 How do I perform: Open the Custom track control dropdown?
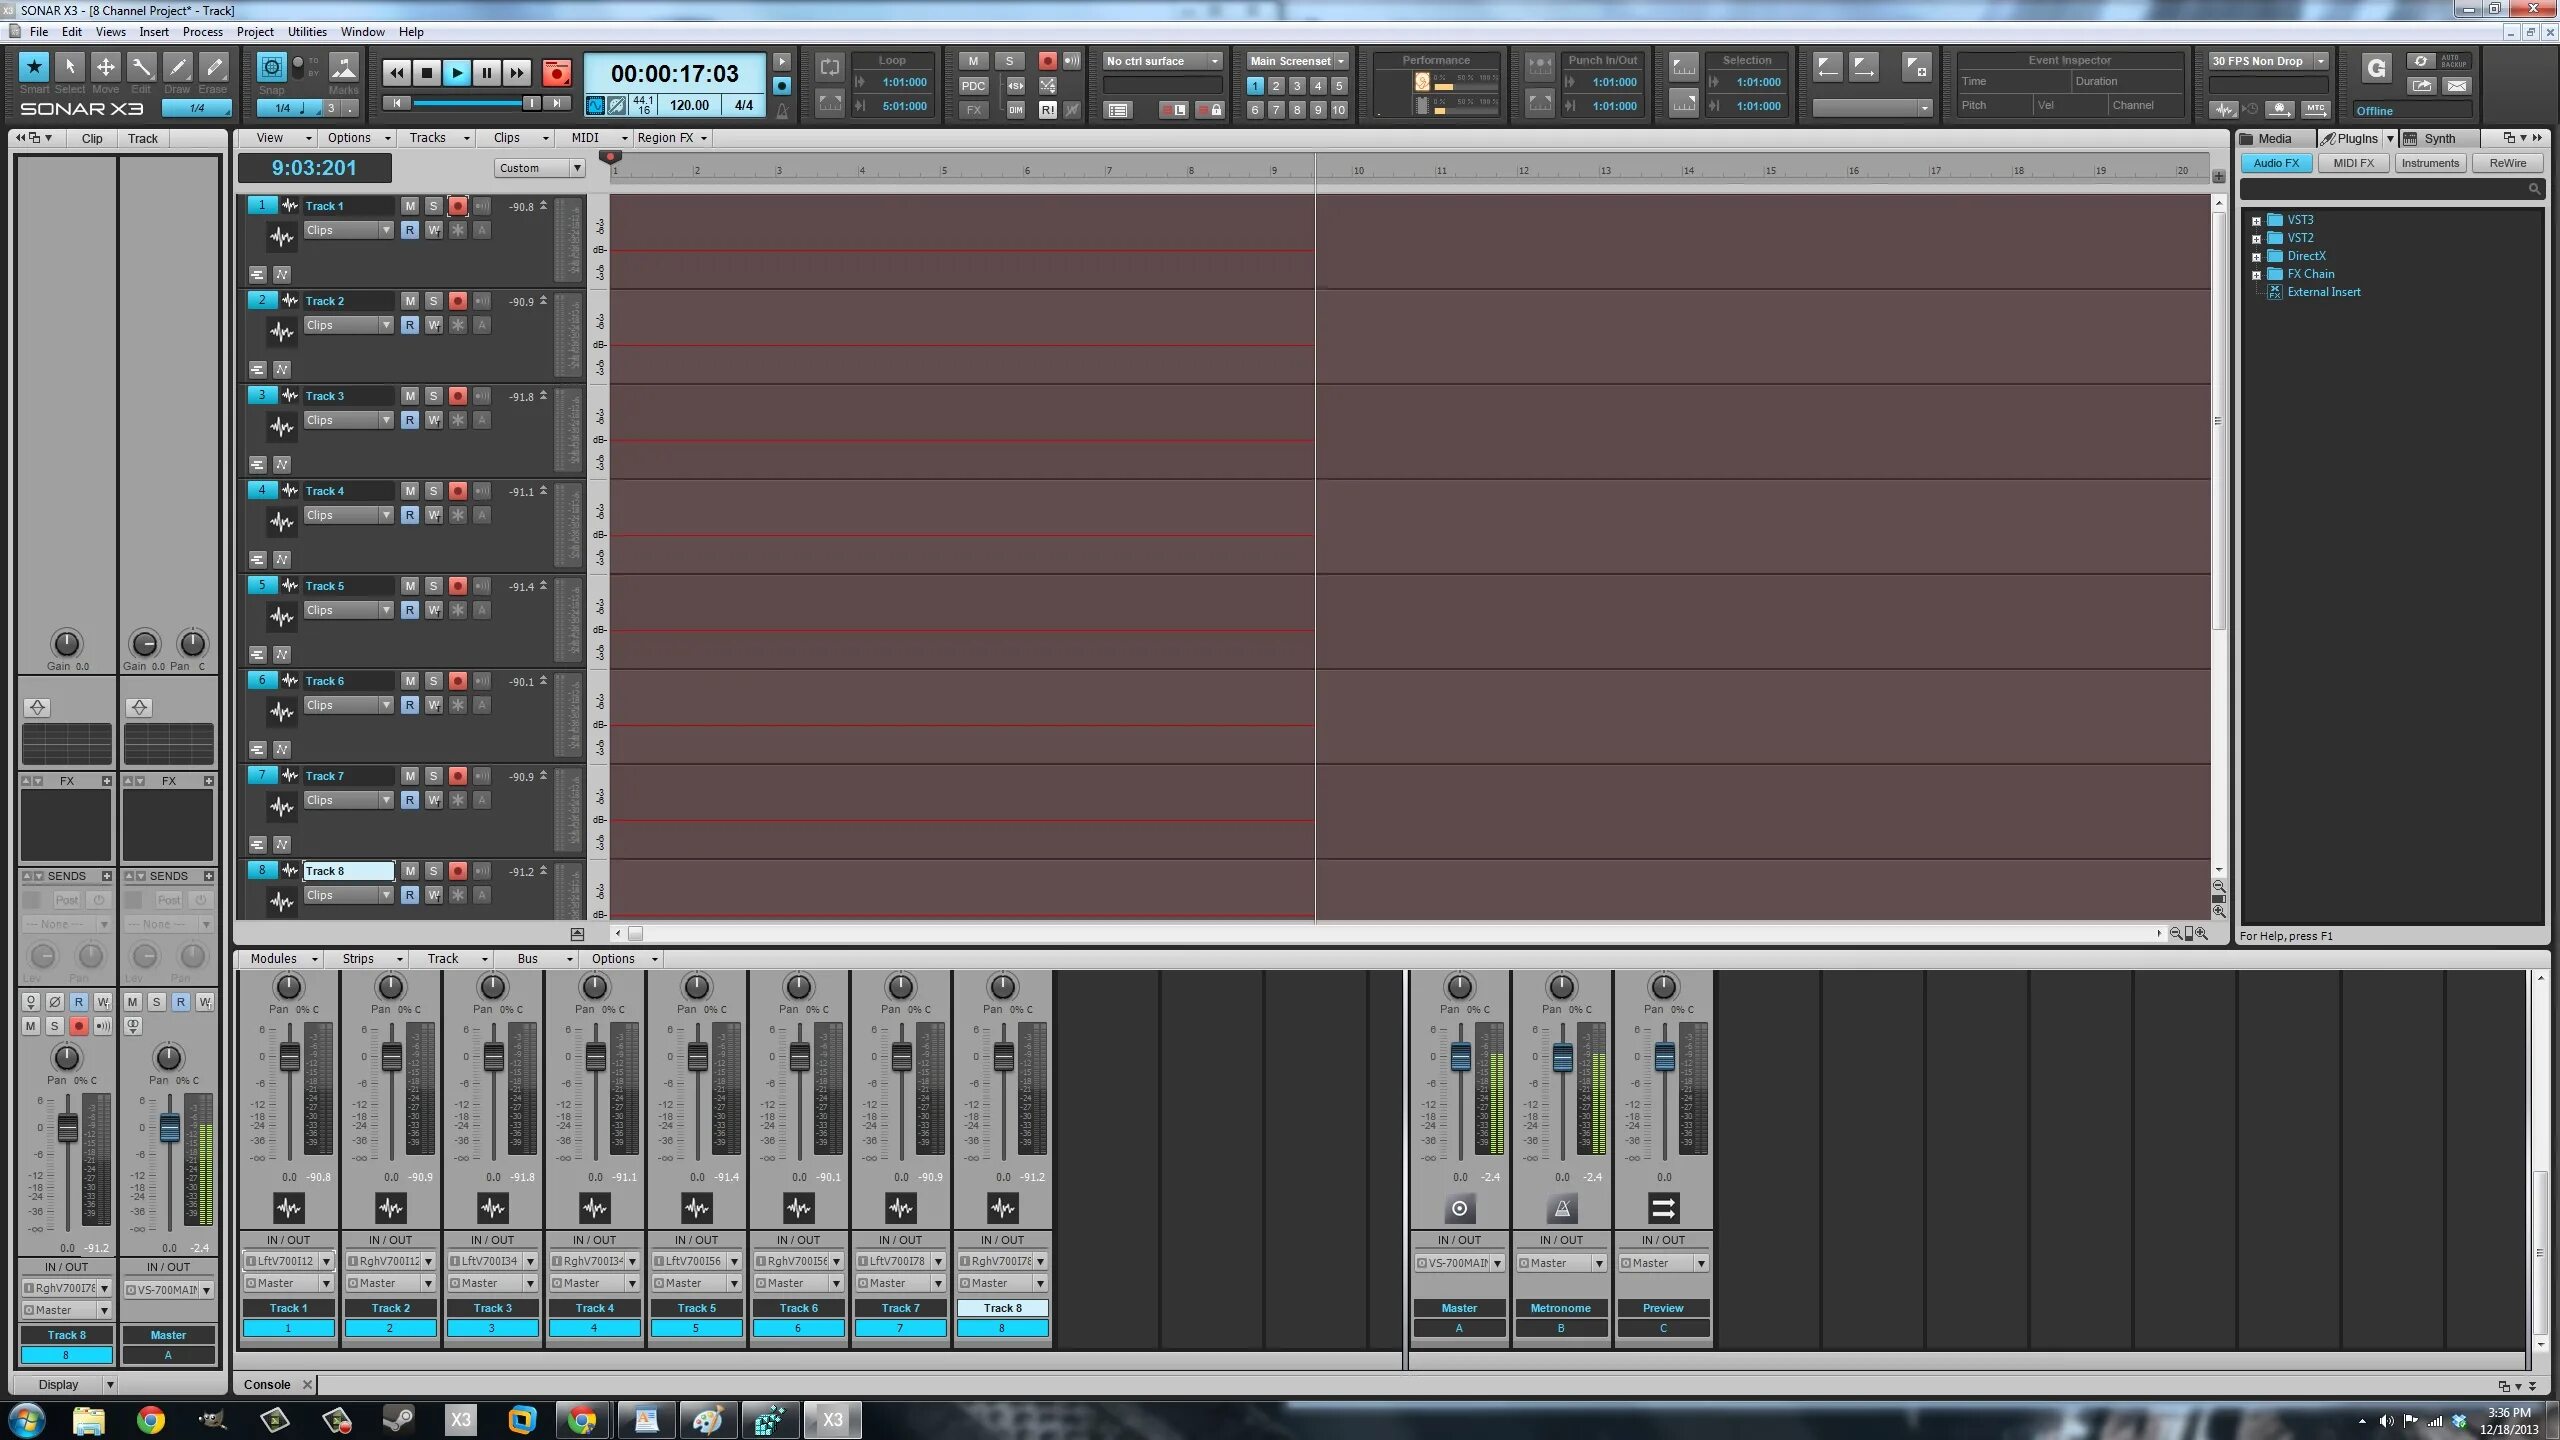point(540,168)
